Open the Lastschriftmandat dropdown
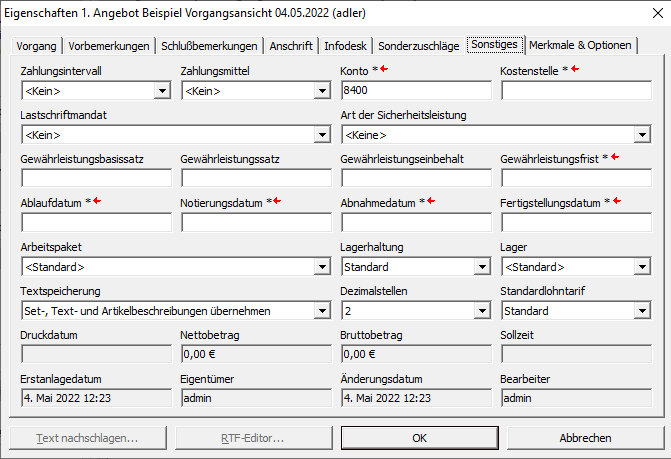Screen dimensions: 671x459 322,135
